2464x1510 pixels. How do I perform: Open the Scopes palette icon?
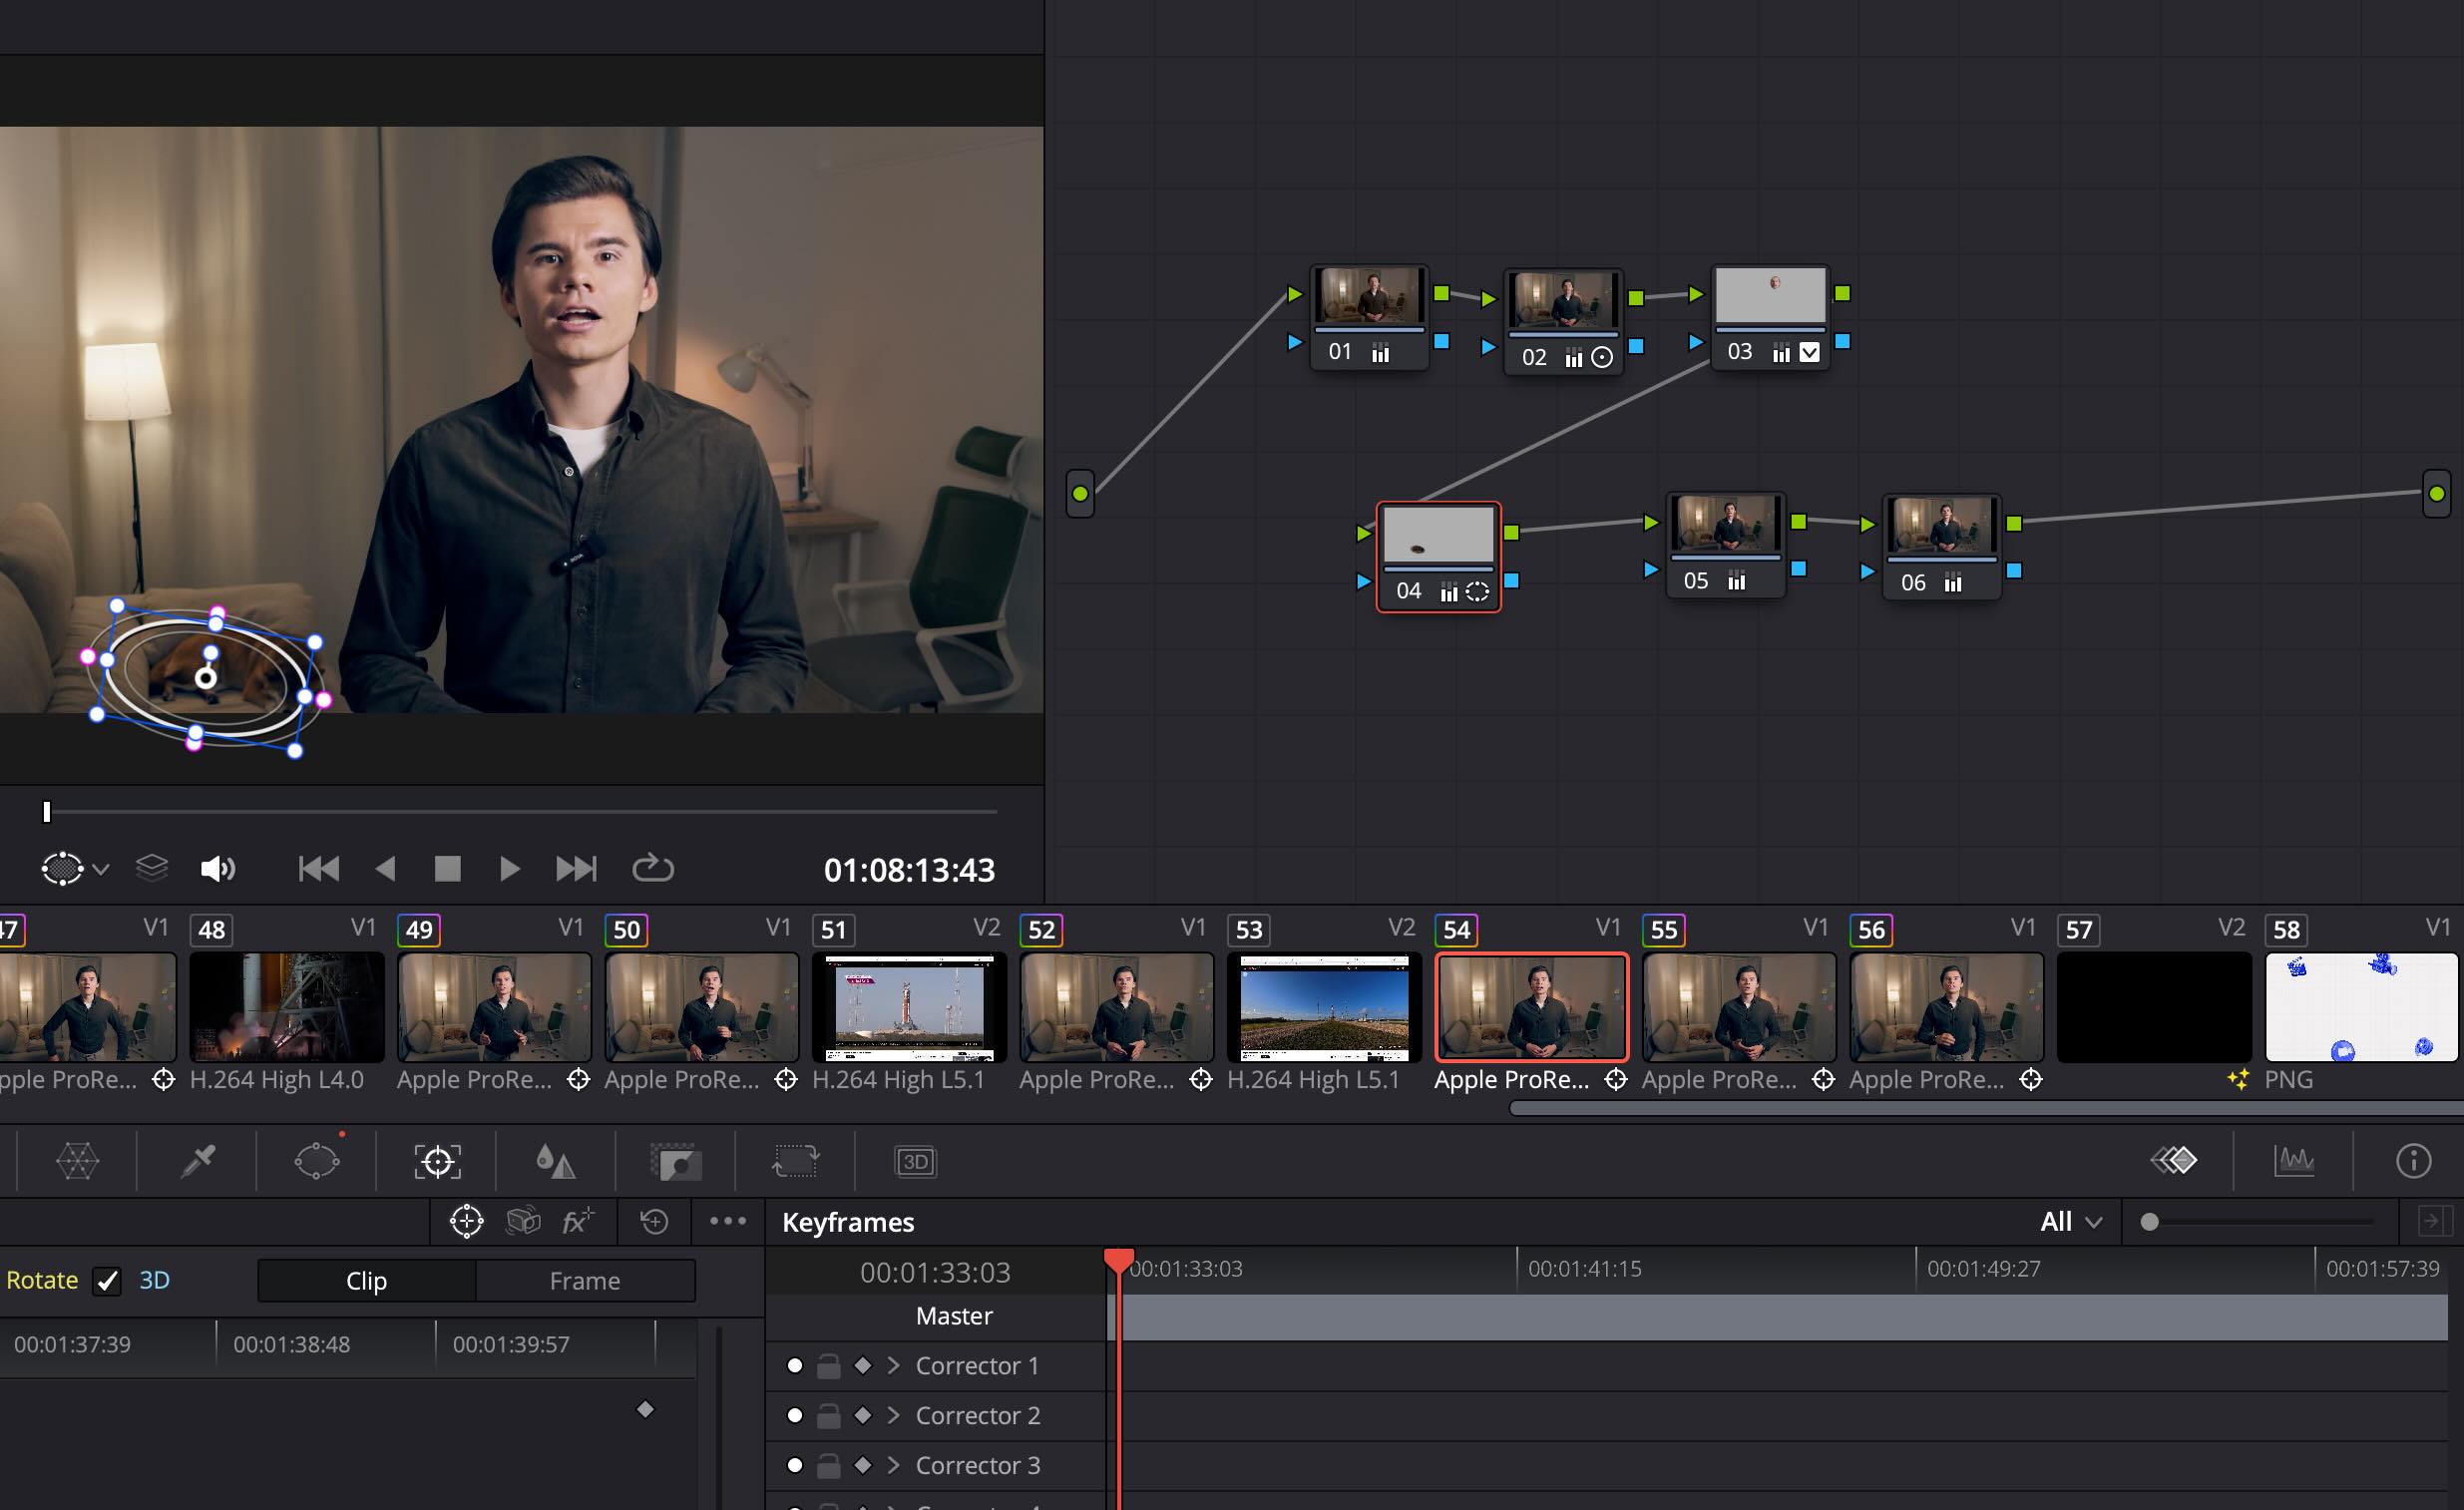[x=2293, y=1161]
